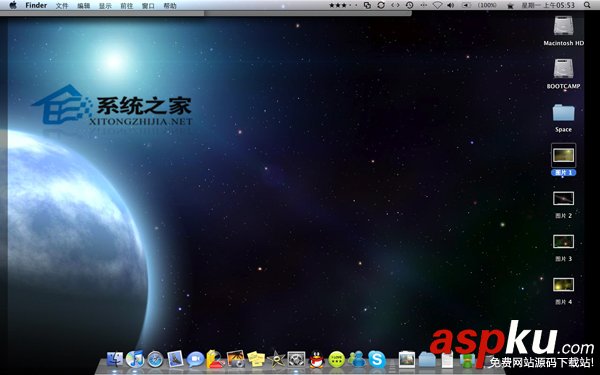Open Finder from the Dock
The height and width of the screenshot is (375, 600).
pos(114,359)
